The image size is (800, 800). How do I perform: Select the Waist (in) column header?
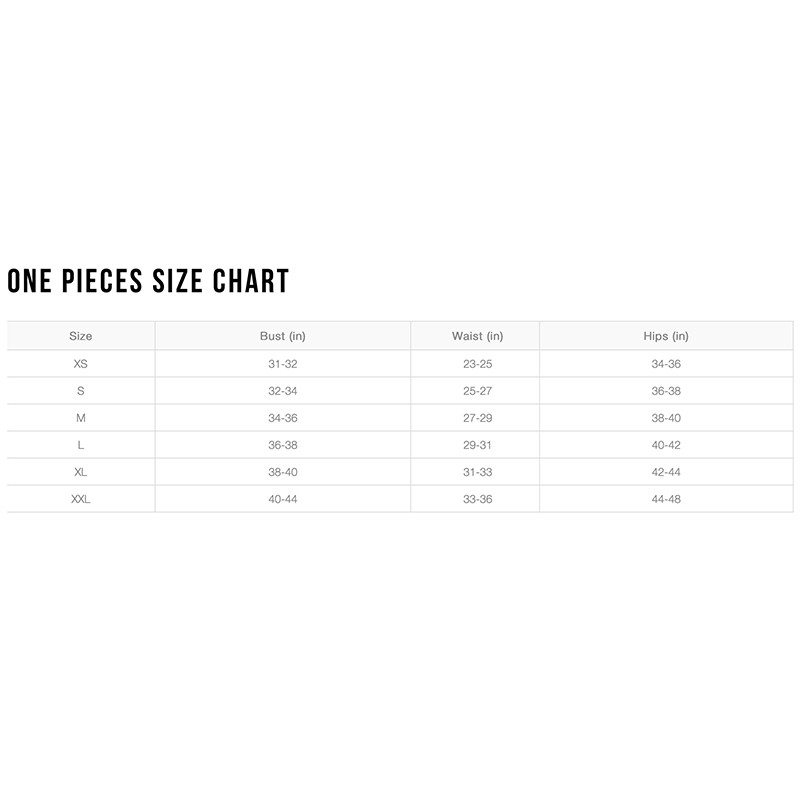tap(477, 337)
